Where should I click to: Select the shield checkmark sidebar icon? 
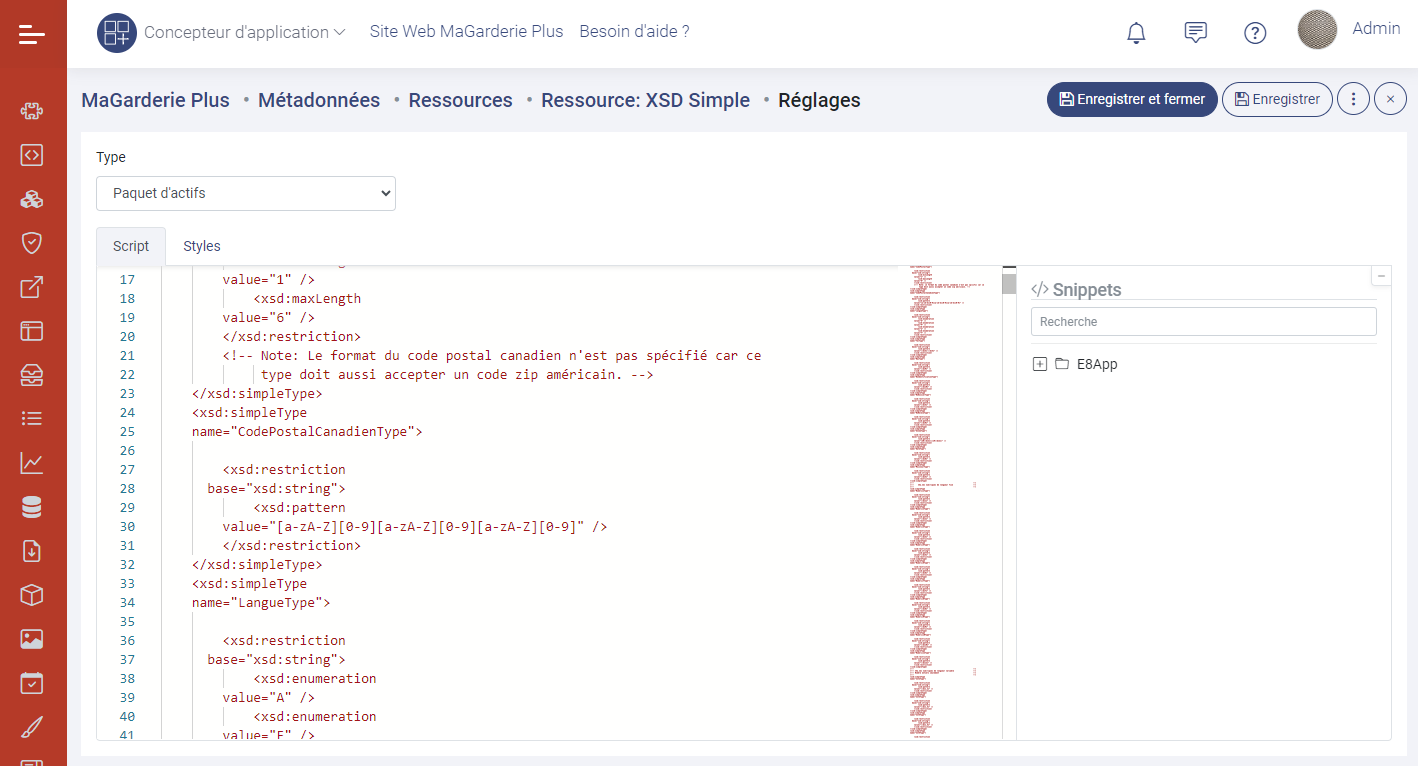coord(32,243)
